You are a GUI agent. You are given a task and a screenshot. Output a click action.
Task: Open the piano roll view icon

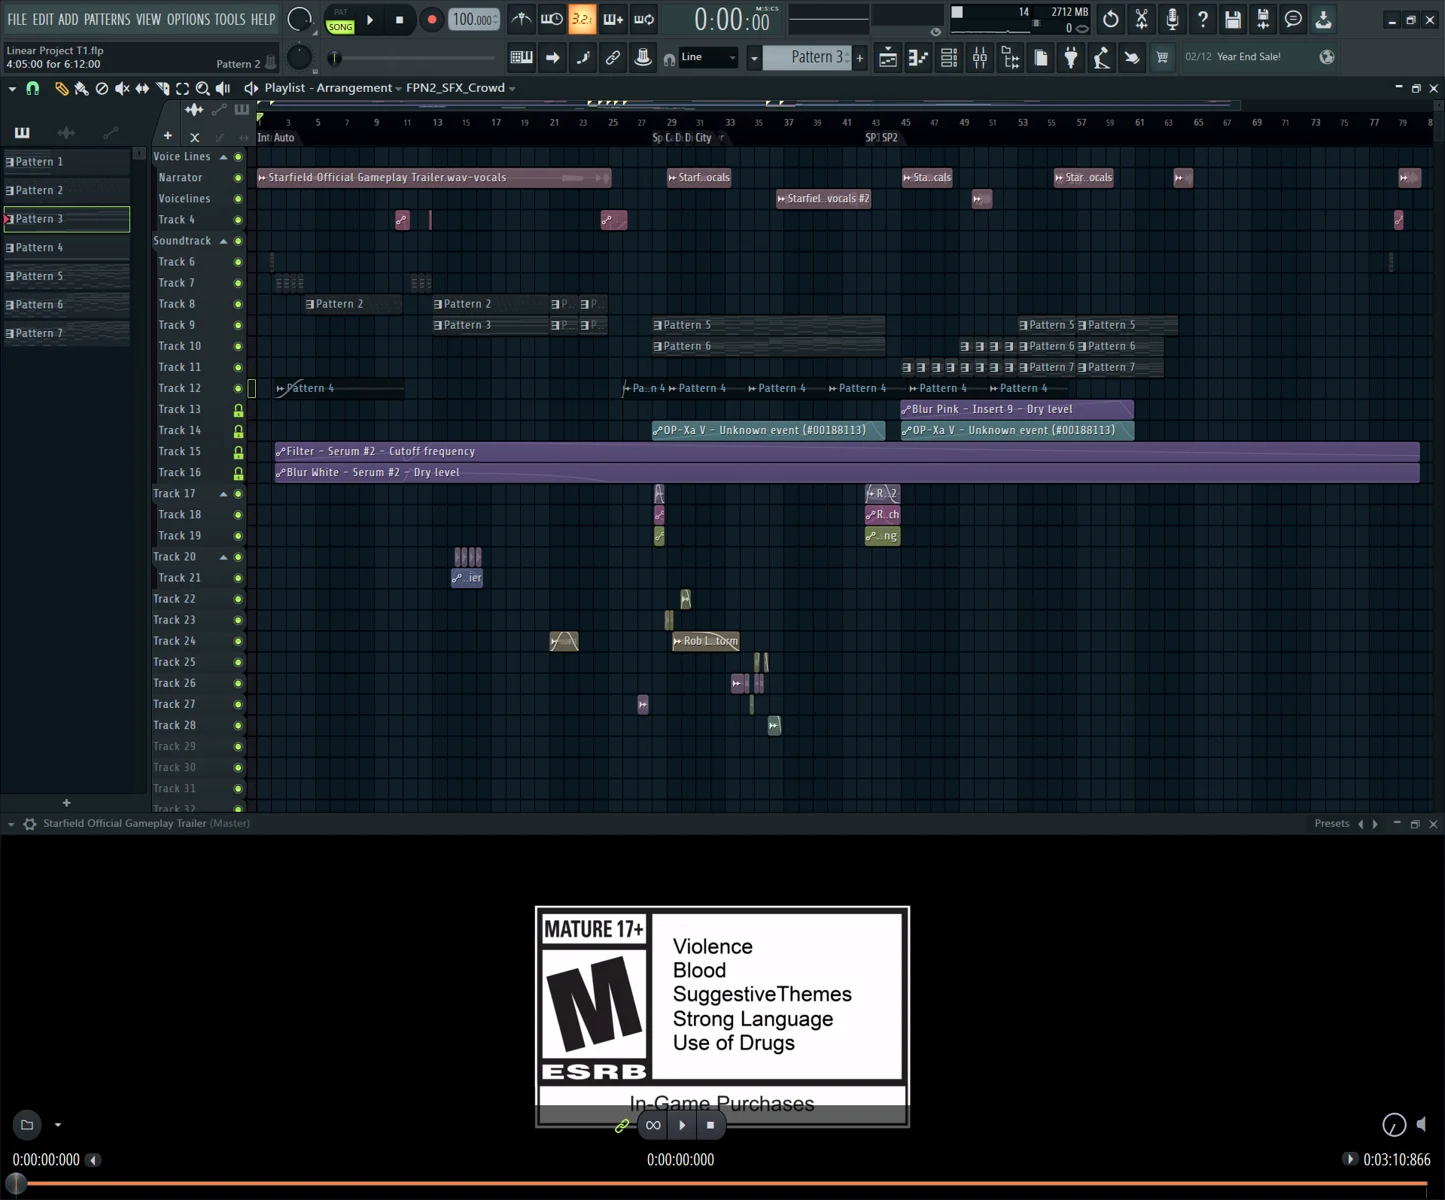pyautogui.click(x=918, y=58)
